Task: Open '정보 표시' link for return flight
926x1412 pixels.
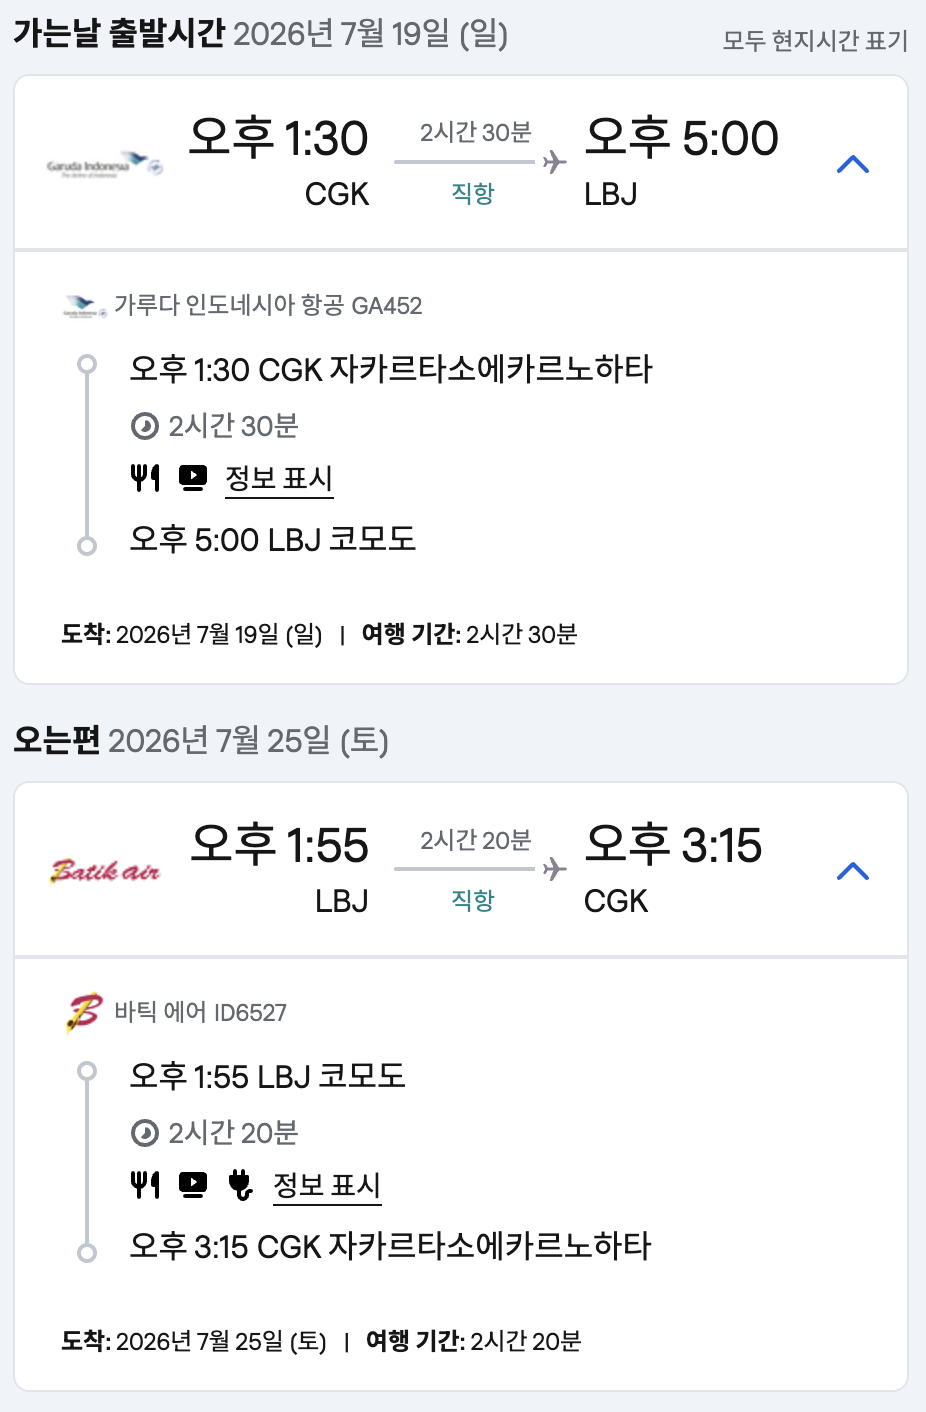Action: tap(327, 1186)
